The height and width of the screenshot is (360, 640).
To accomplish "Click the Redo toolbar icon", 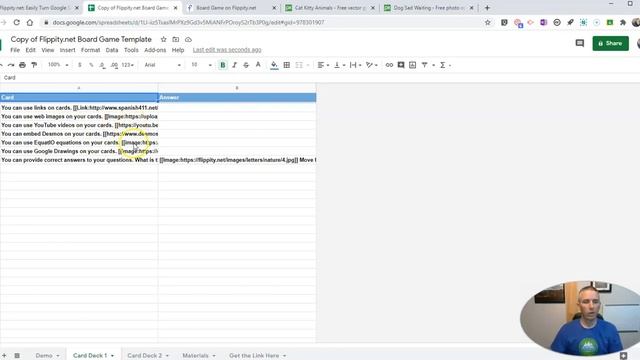I will 11,65.
